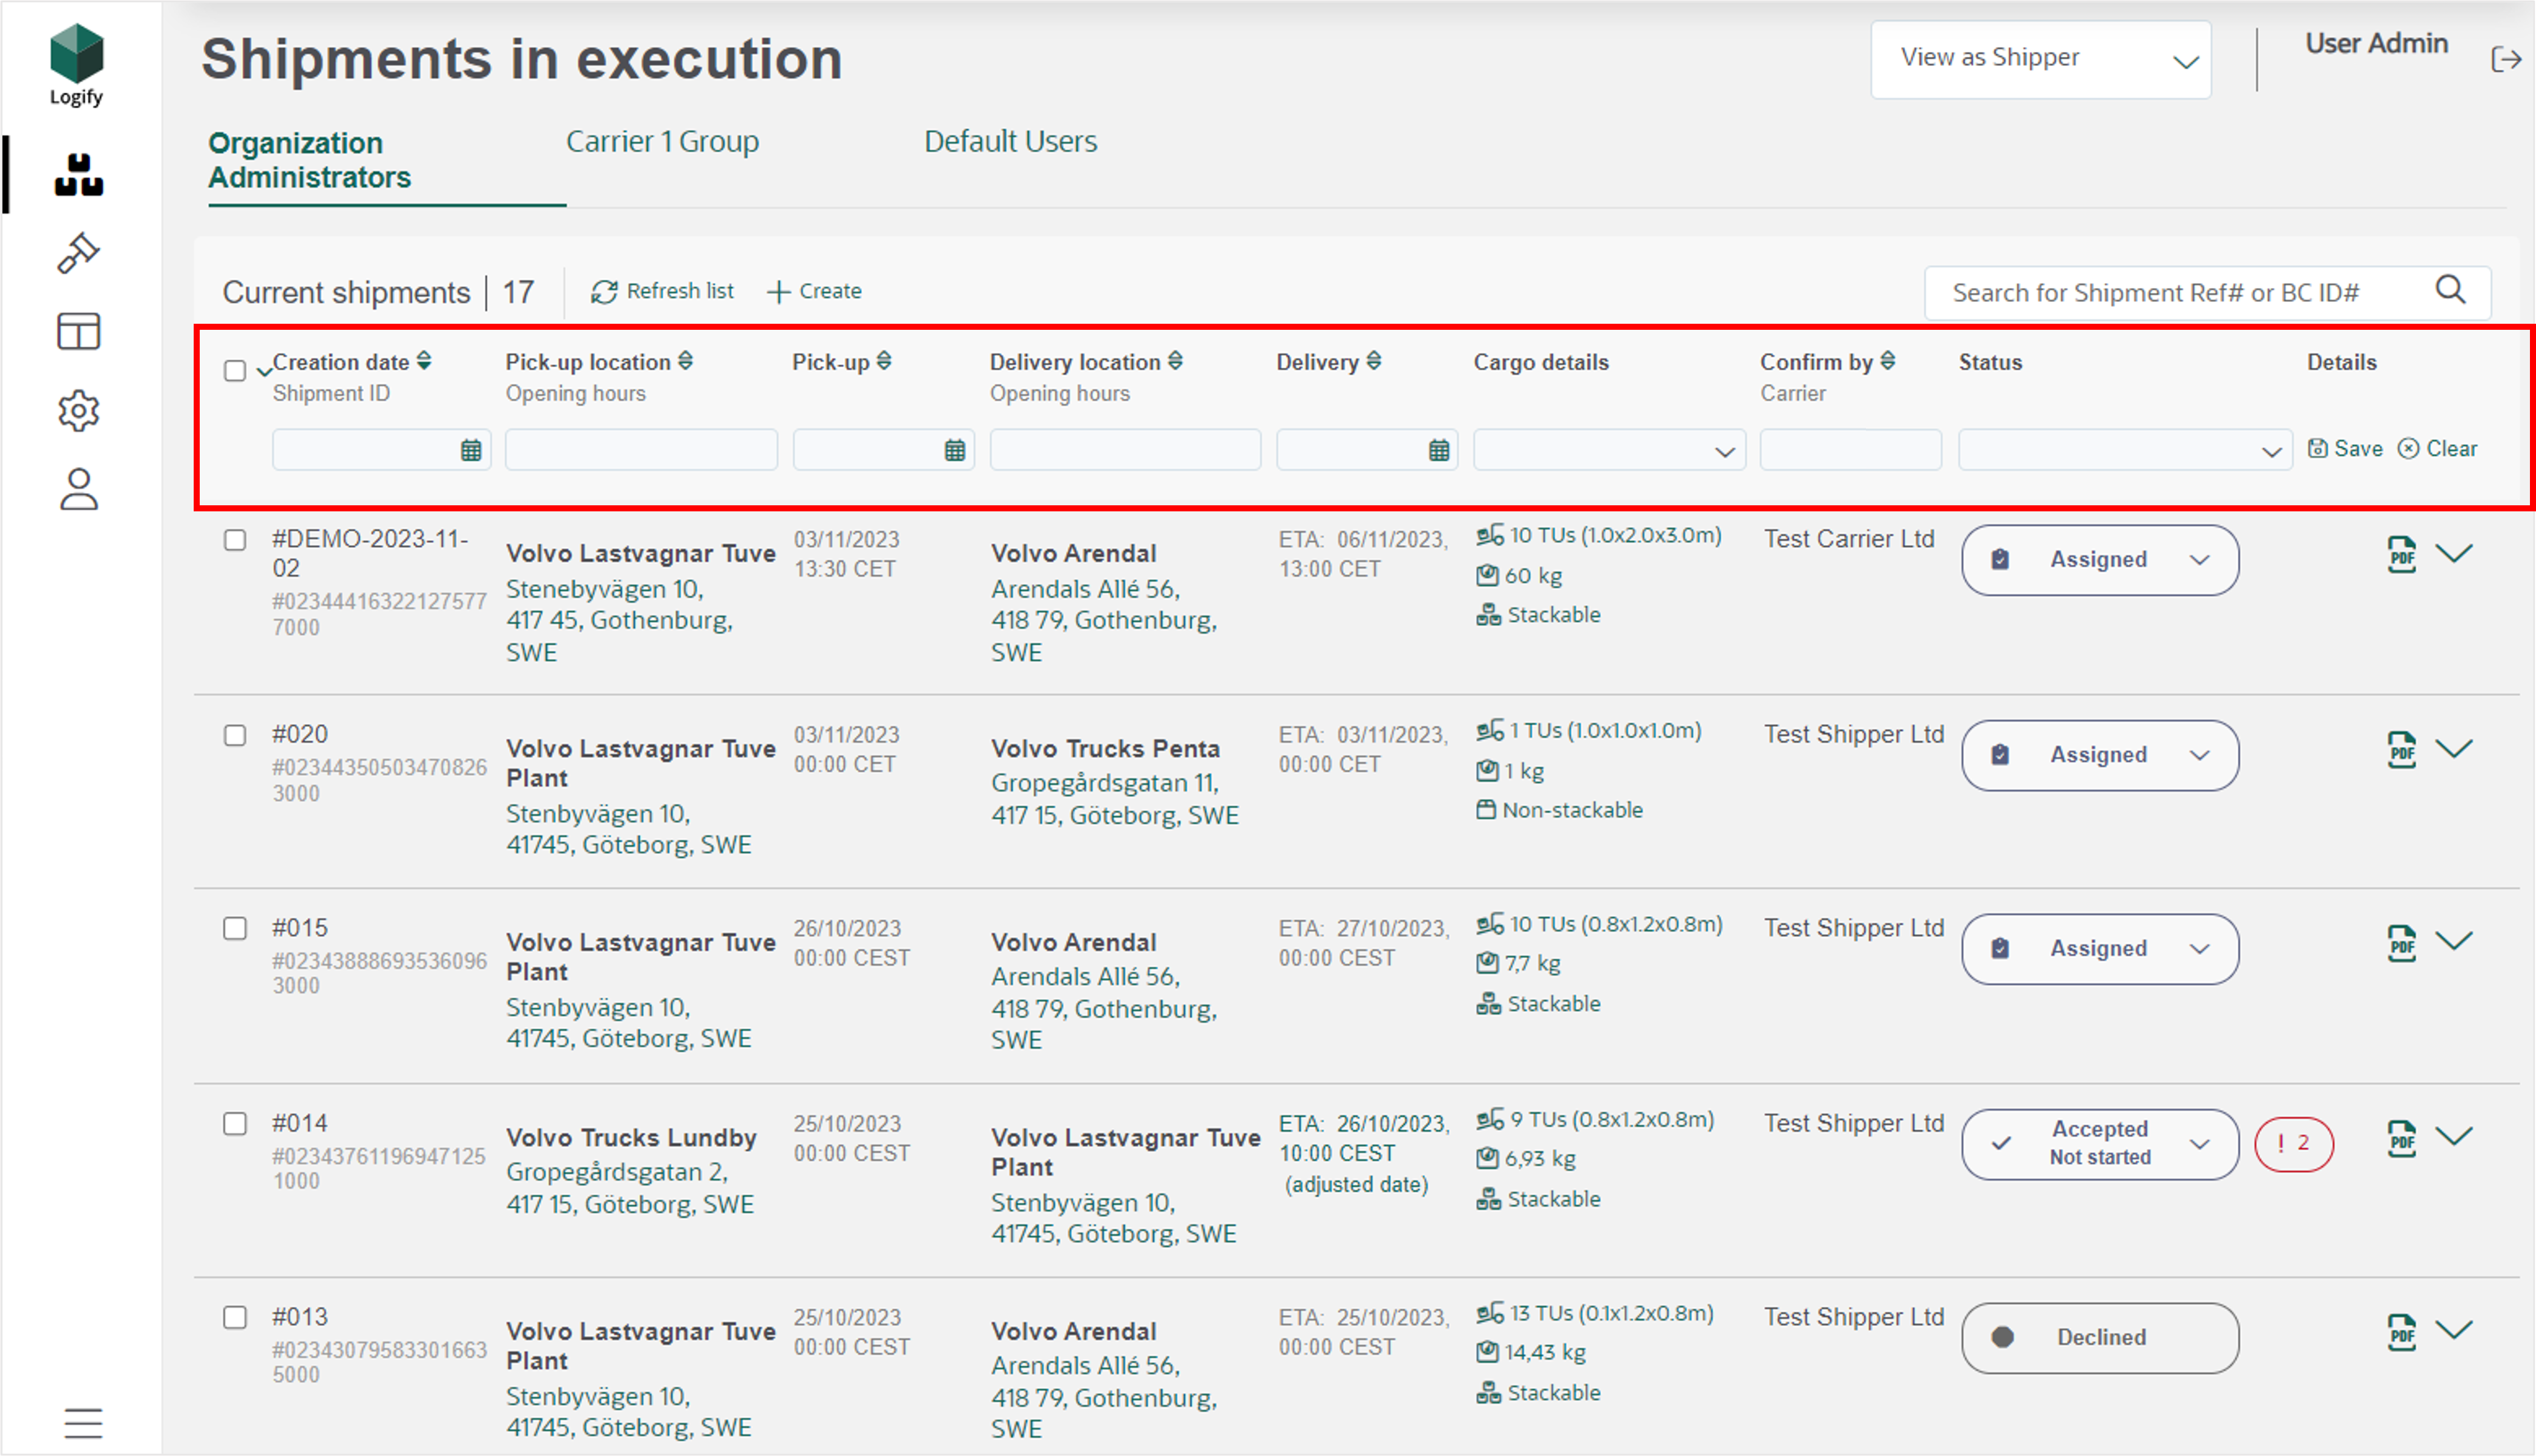Open Assigned status dropdown for #020
Viewport: 2536px width, 1456px height.
[x=2100, y=755]
